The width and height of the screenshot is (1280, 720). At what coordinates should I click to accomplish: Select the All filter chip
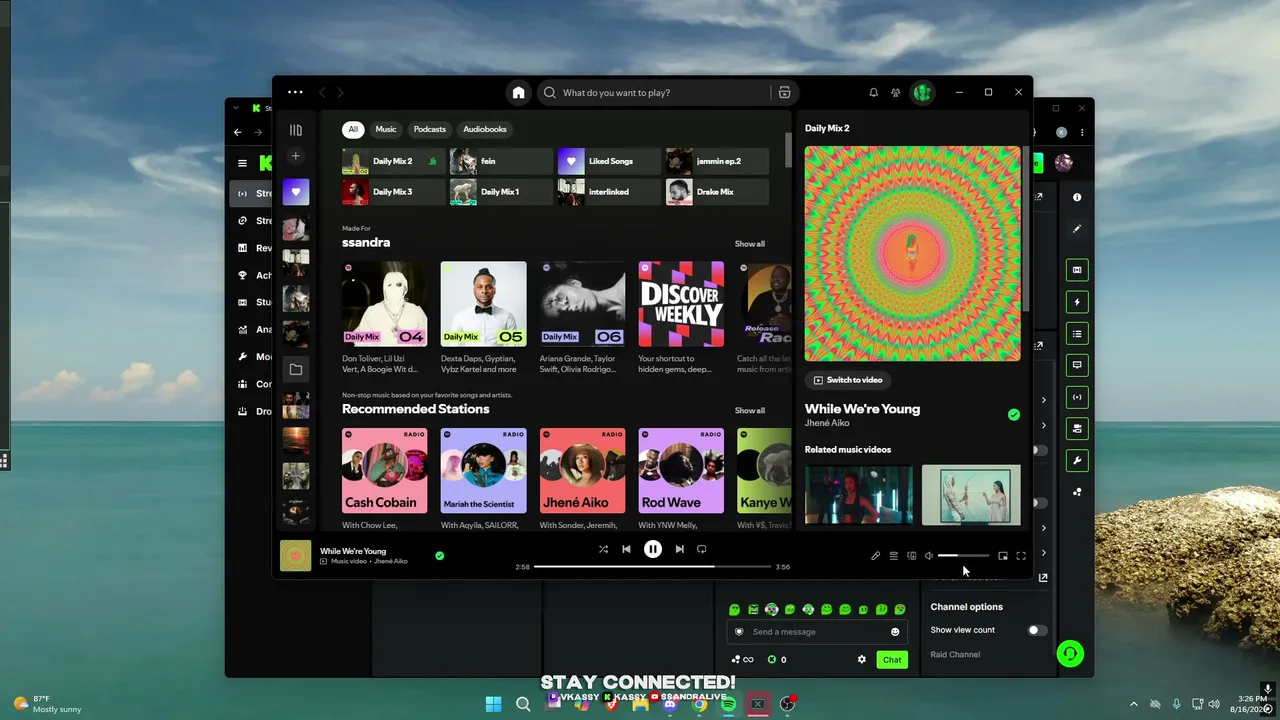(x=353, y=129)
